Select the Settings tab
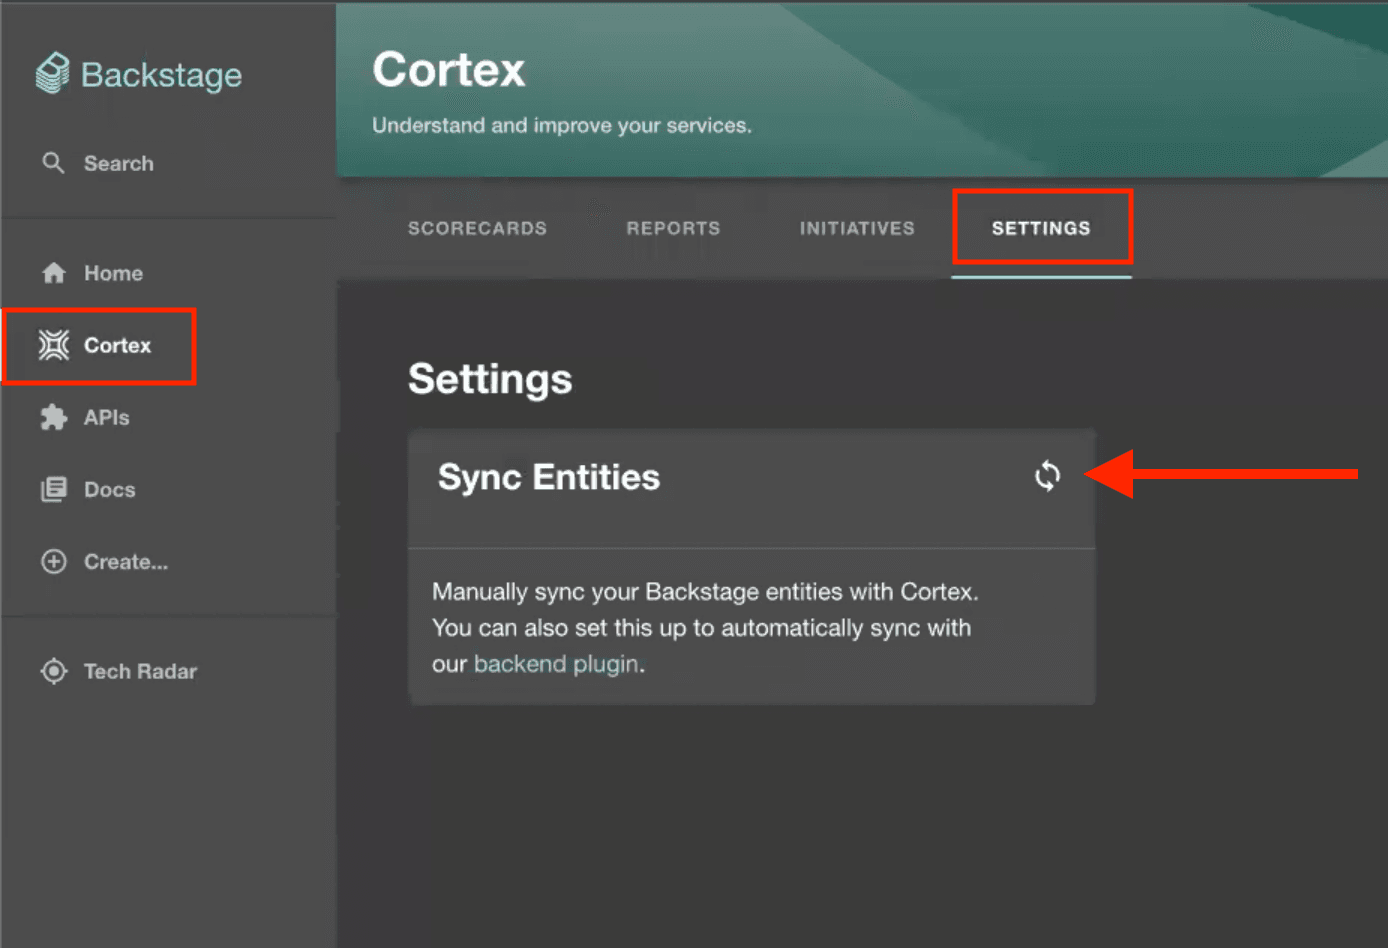This screenshot has width=1388, height=948. click(1041, 228)
